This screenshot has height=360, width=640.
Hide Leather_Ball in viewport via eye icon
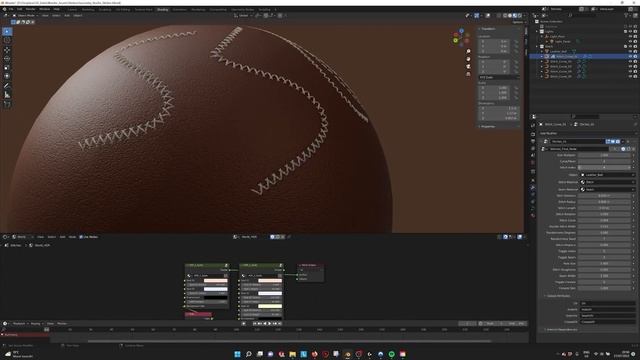pos(630,51)
